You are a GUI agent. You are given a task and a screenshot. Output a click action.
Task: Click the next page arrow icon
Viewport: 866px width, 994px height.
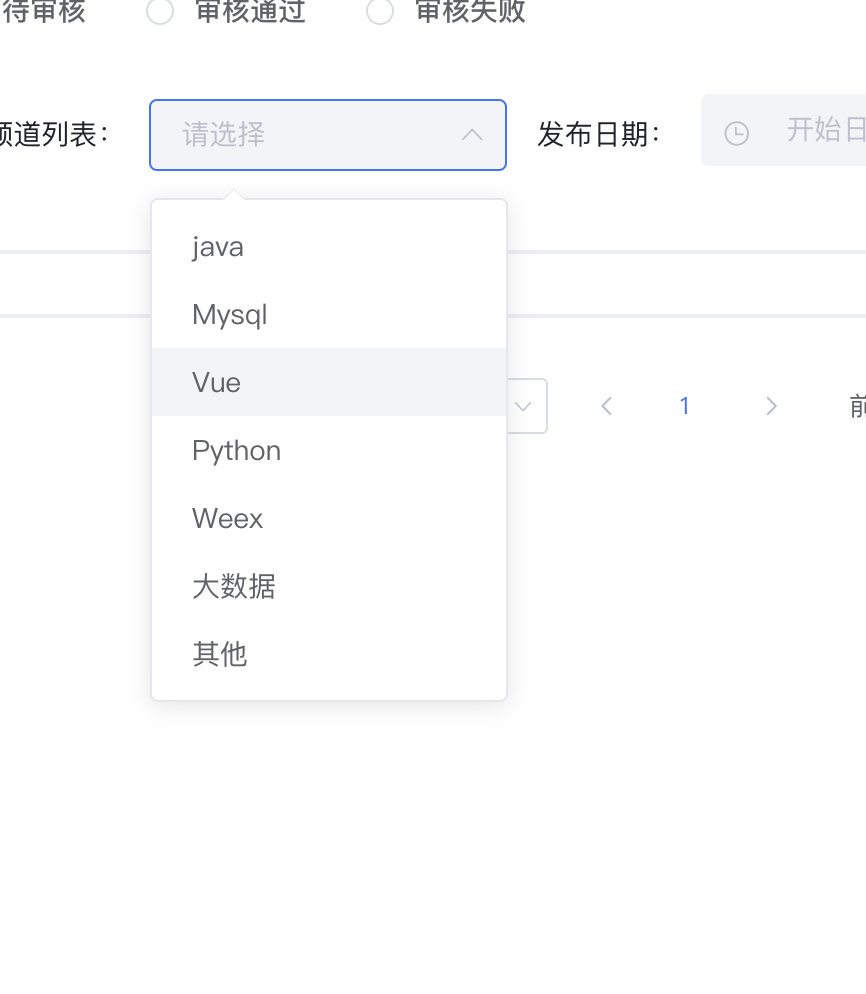pyautogui.click(x=770, y=405)
